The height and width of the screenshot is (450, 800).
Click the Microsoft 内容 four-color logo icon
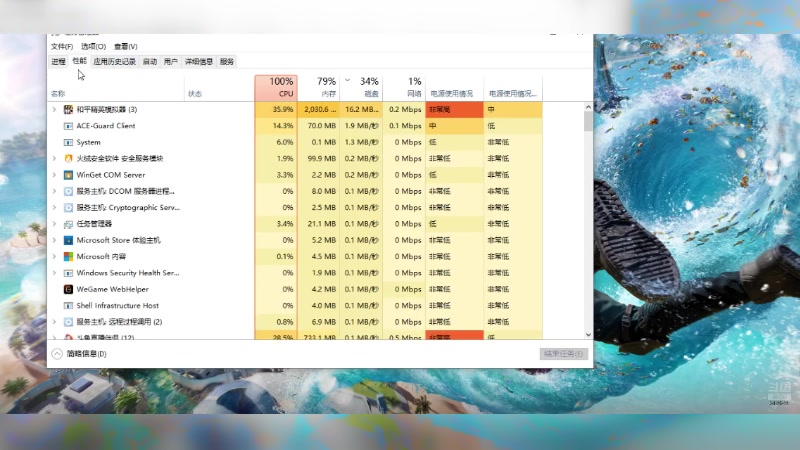68,257
